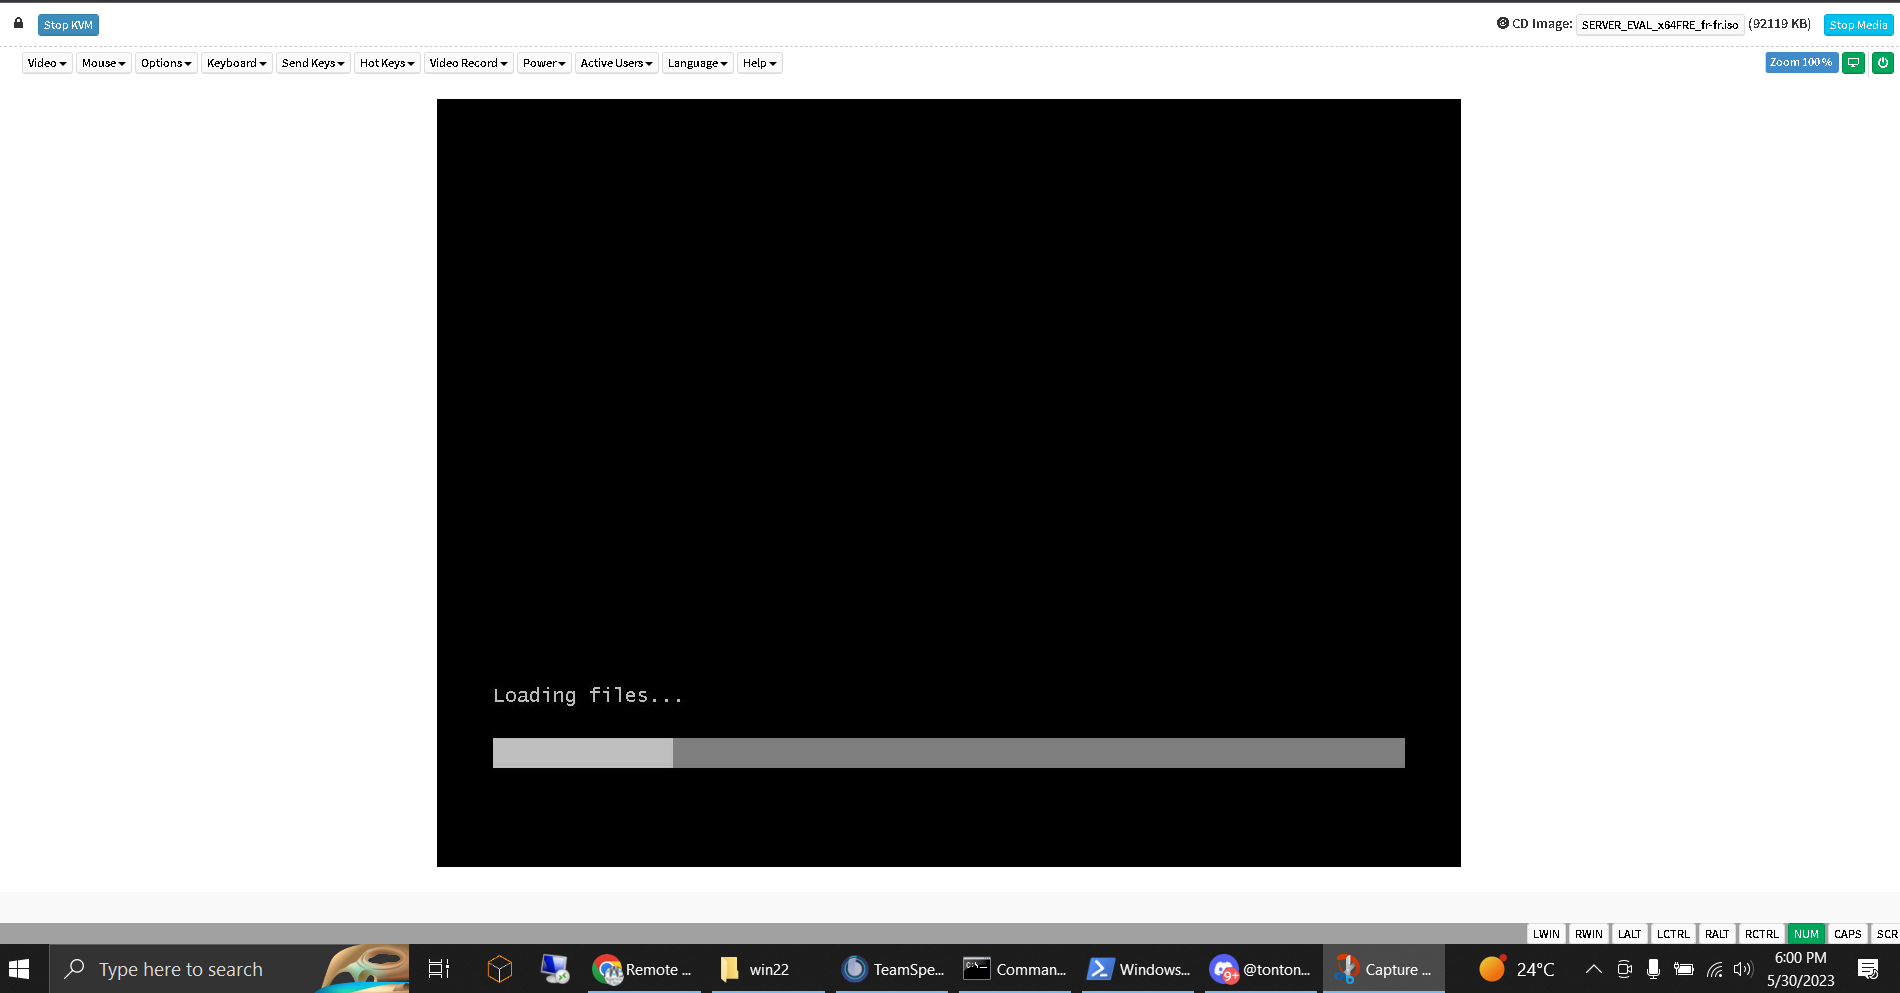Click the green monitor display icon
1900x993 pixels.
1853,63
